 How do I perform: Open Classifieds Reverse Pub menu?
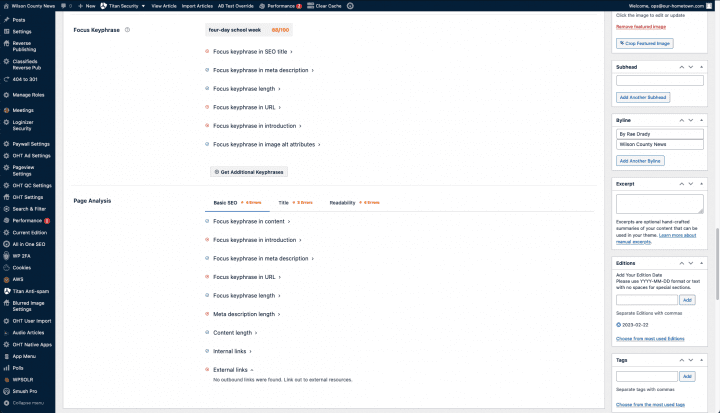coord(26,64)
